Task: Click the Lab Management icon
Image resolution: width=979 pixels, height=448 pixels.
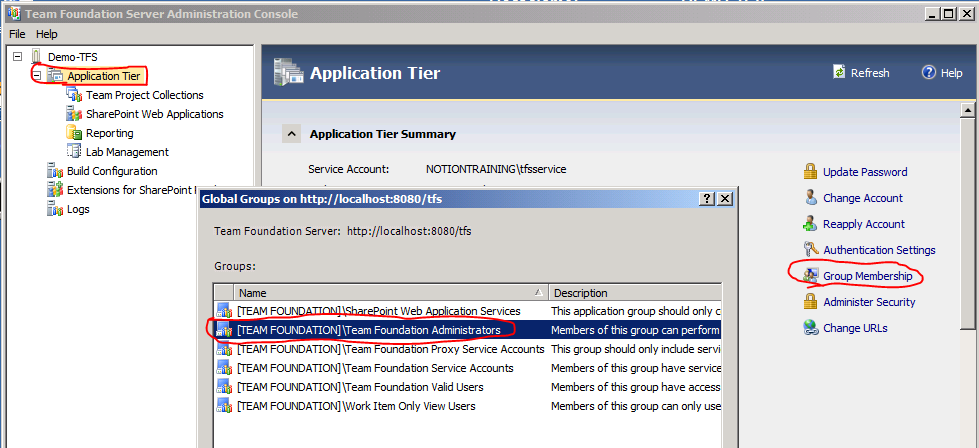Action: click(x=75, y=152)
